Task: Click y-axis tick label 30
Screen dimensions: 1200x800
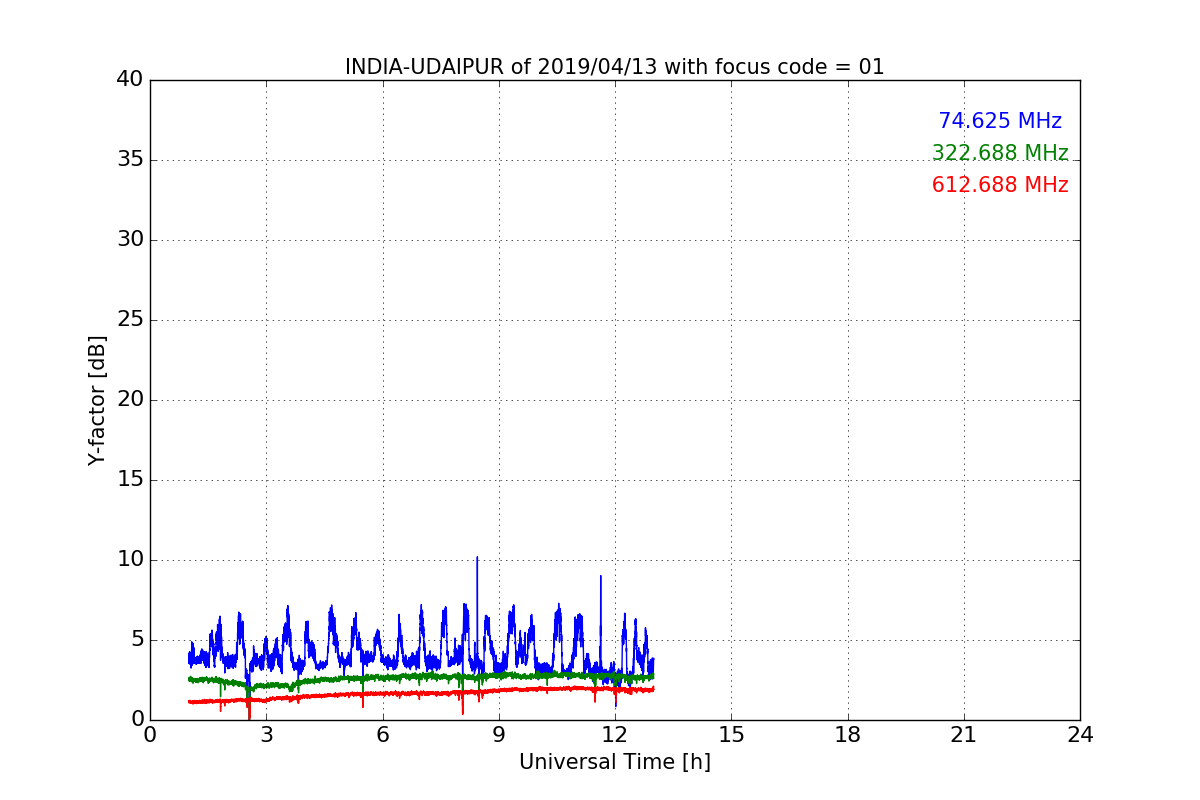Action: (130, 240)
